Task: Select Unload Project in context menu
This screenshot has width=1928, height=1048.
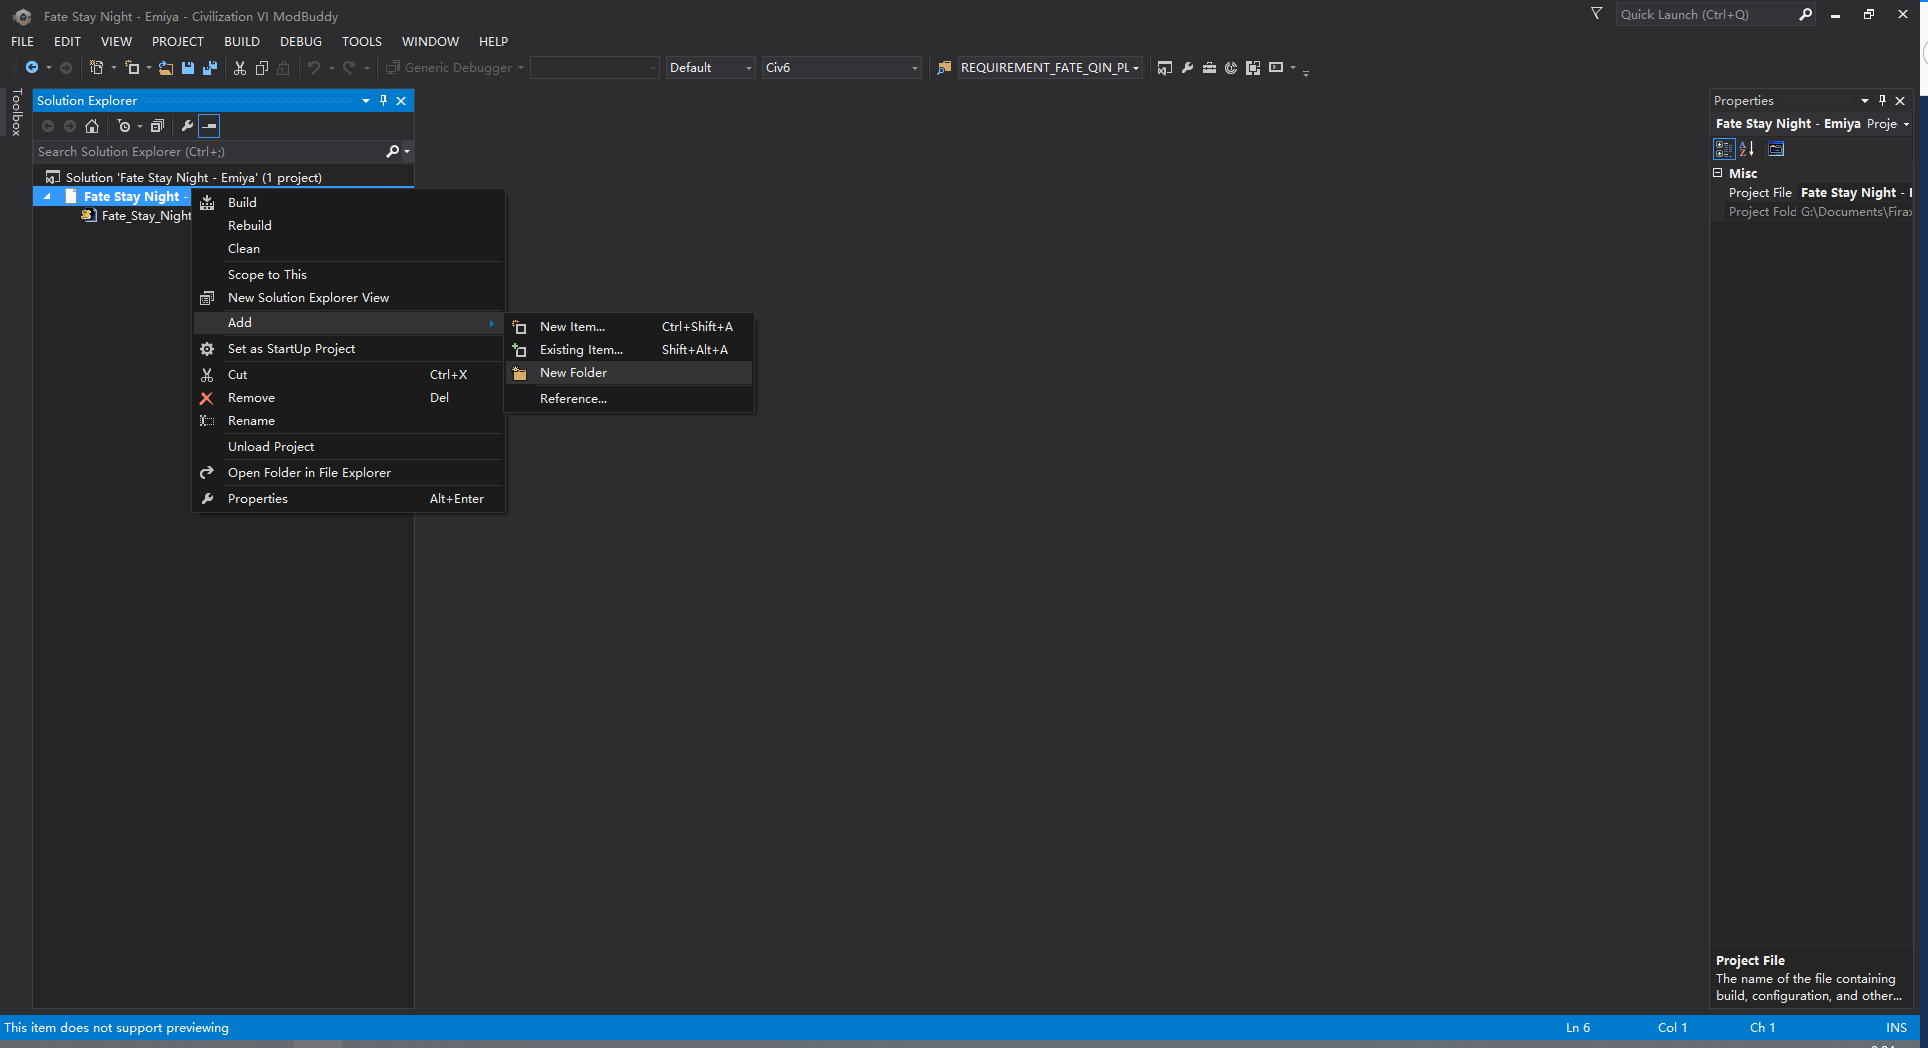Action: [x=349, y=447]
